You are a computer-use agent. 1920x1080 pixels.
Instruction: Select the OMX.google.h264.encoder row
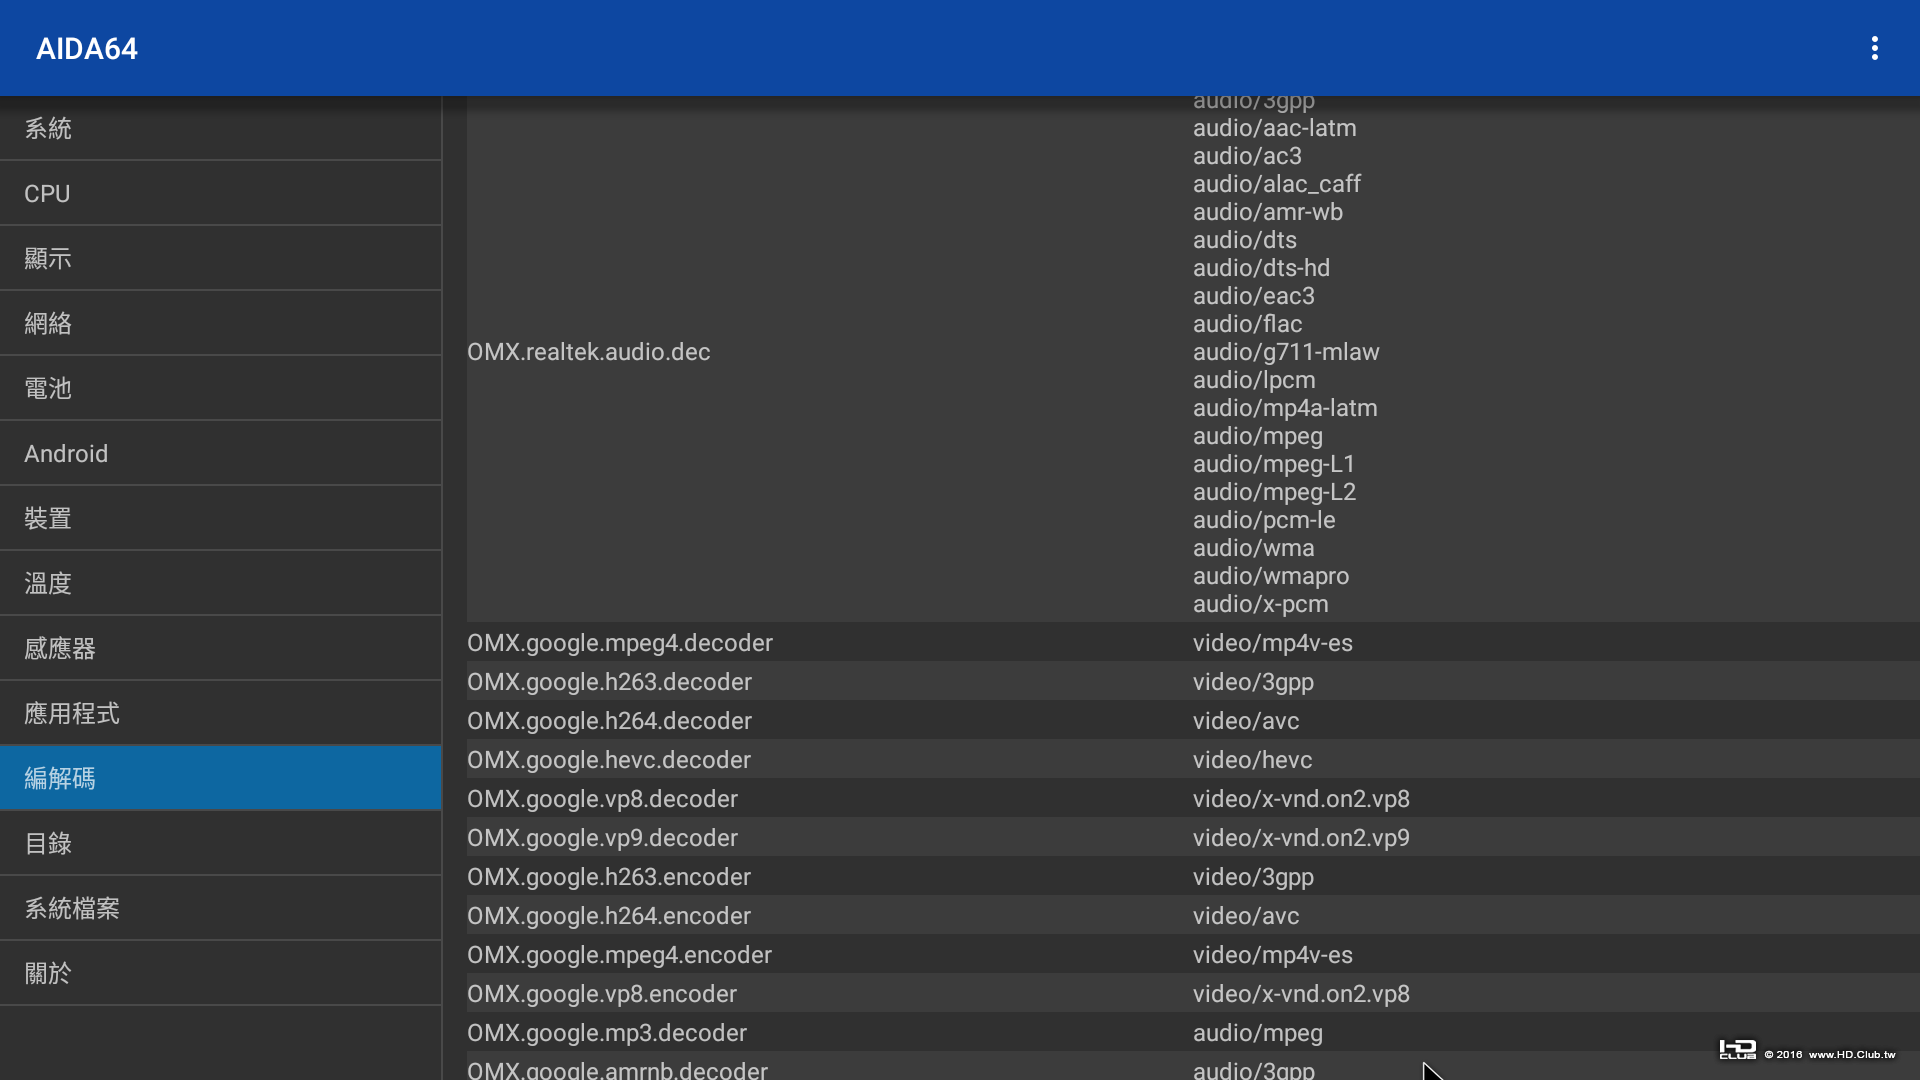pos(609,916)
